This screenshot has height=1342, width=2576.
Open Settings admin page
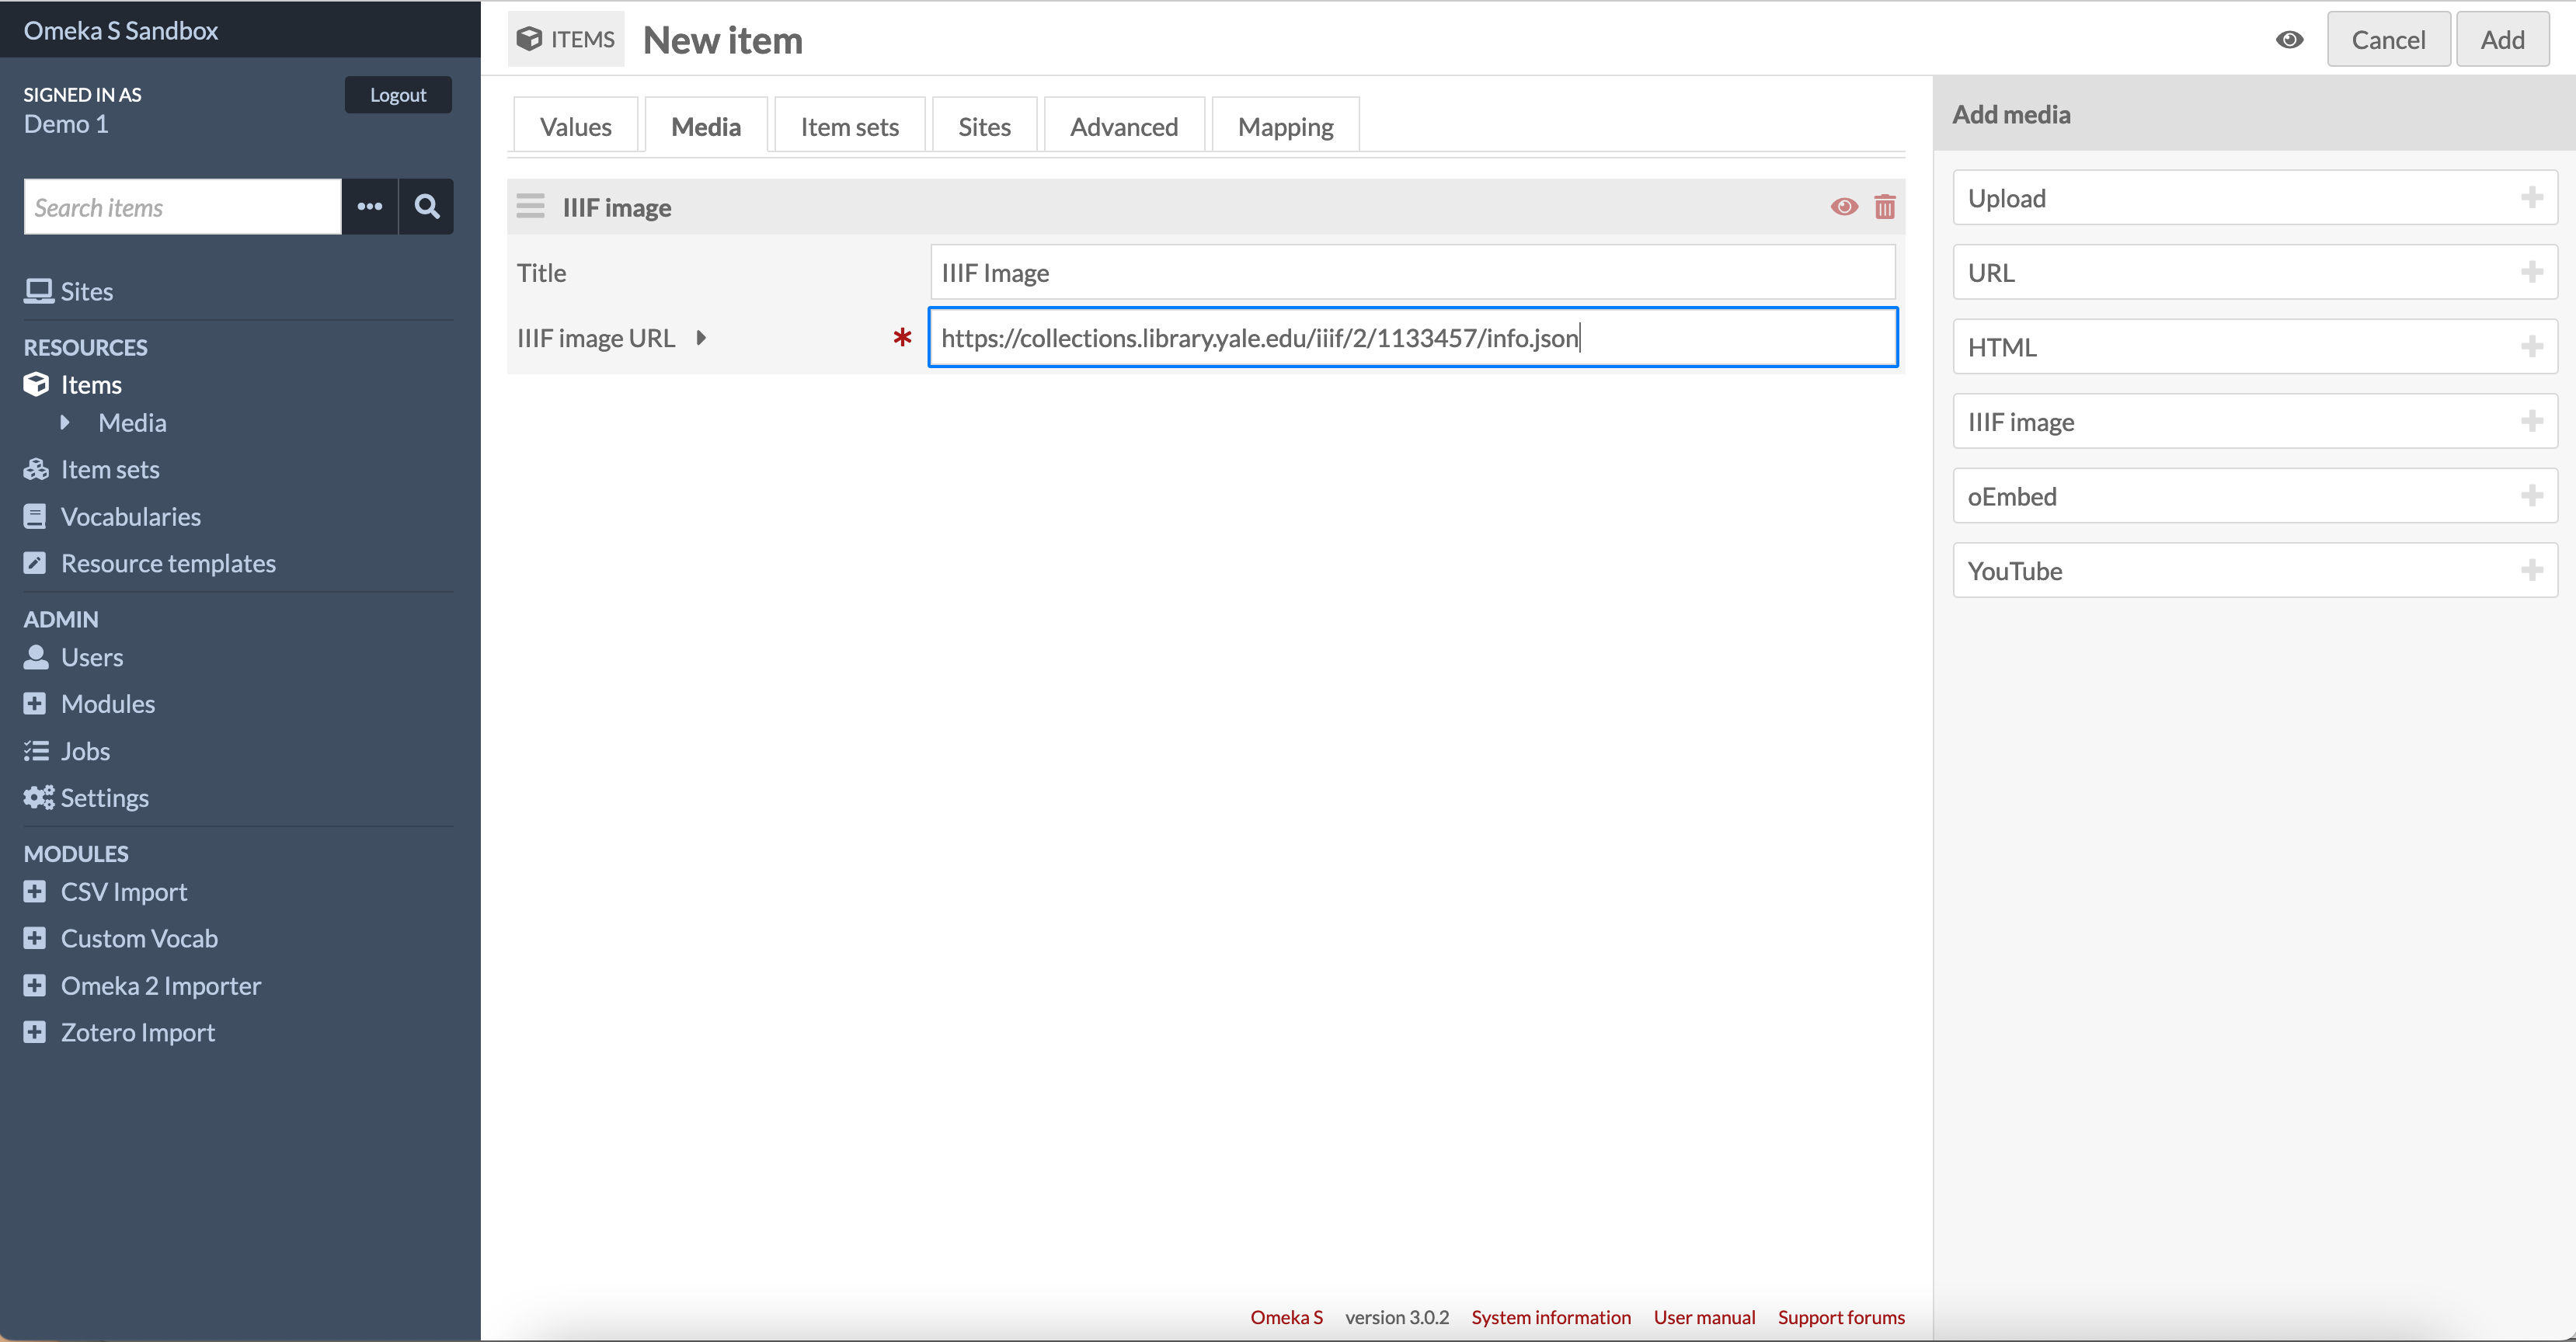tap(87, 798)
